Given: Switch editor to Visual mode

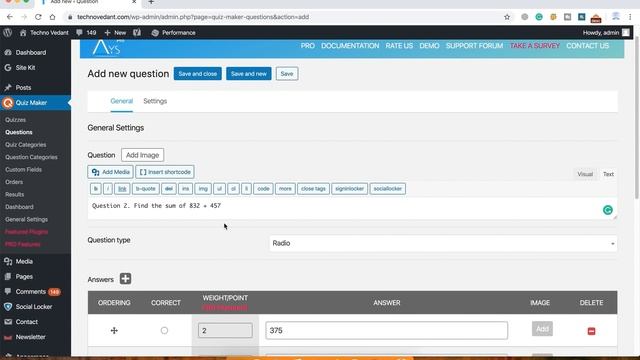Looking at the screenshot, I should click(585, 174).
